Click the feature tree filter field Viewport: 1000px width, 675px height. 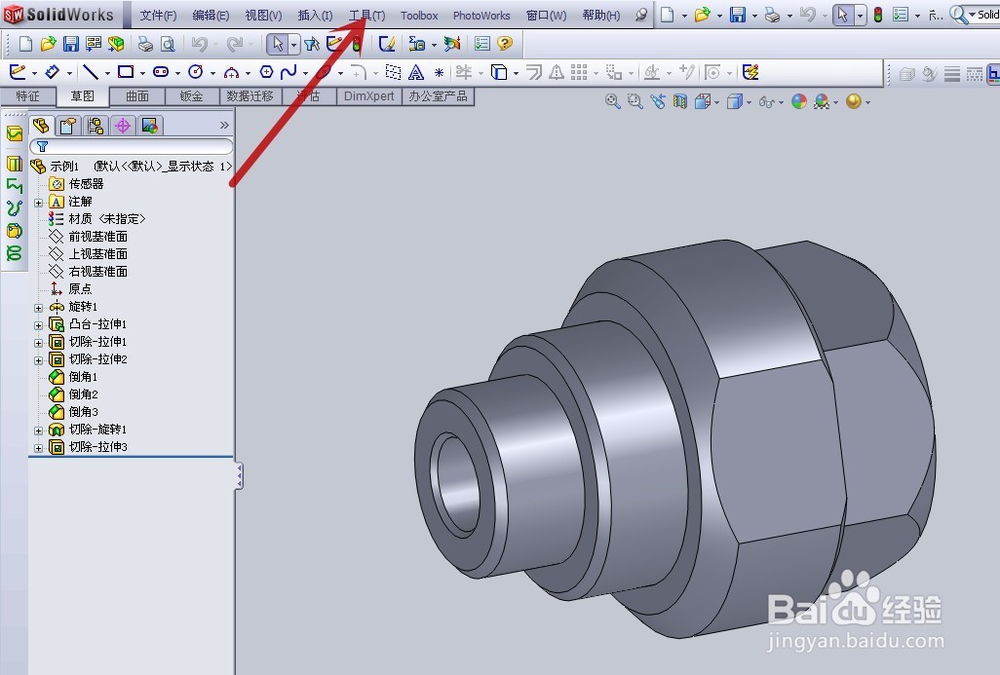[x=131, y=146]
